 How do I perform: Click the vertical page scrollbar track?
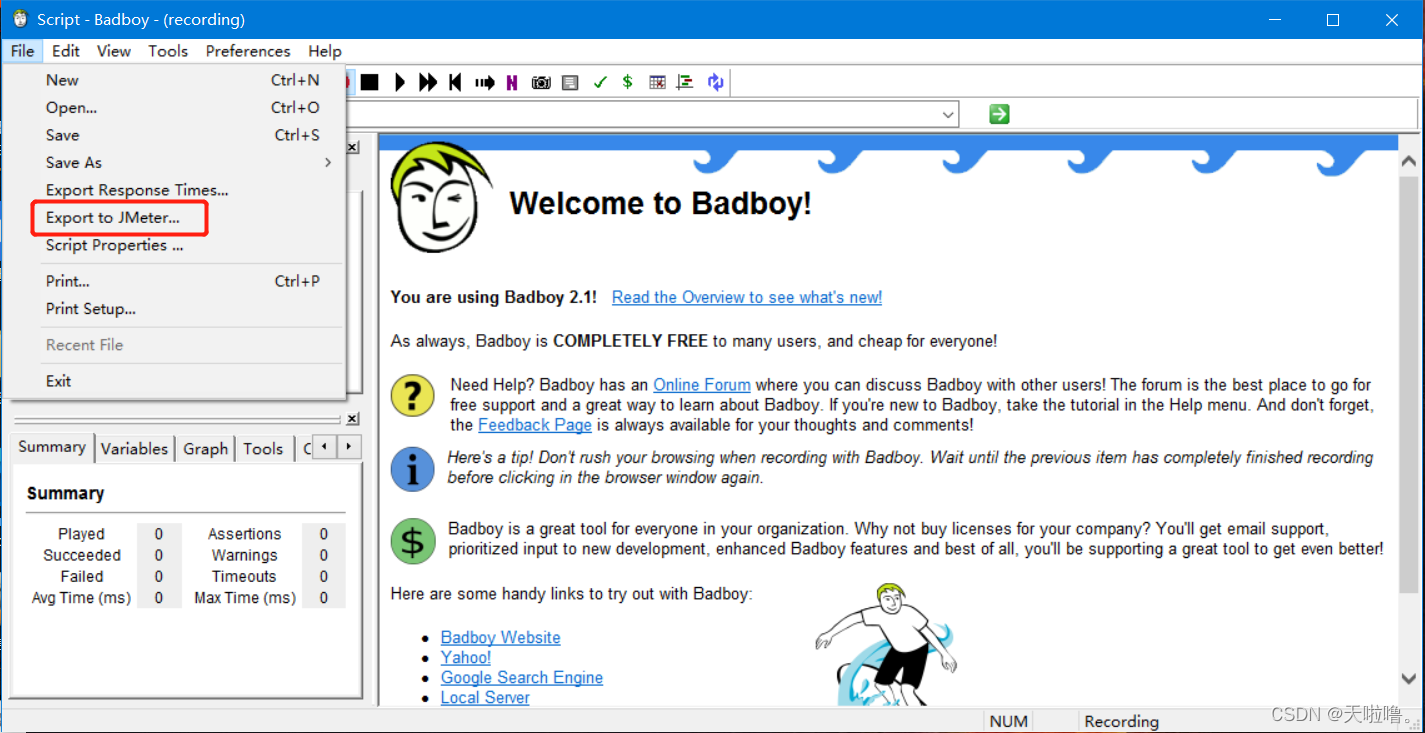tap(1410, 420)
